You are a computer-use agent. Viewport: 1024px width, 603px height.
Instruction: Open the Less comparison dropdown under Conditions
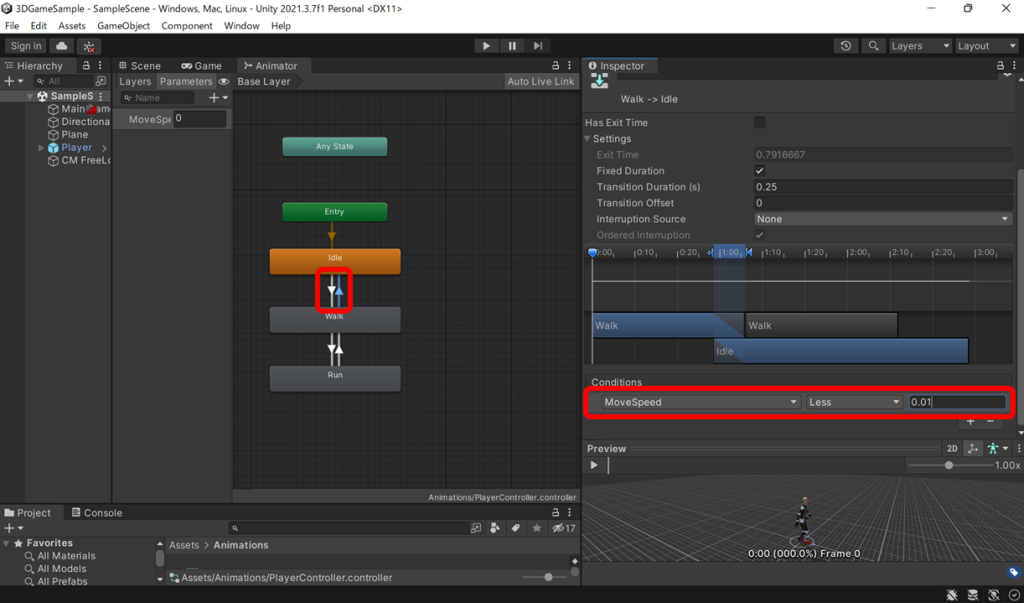point(855,401)
